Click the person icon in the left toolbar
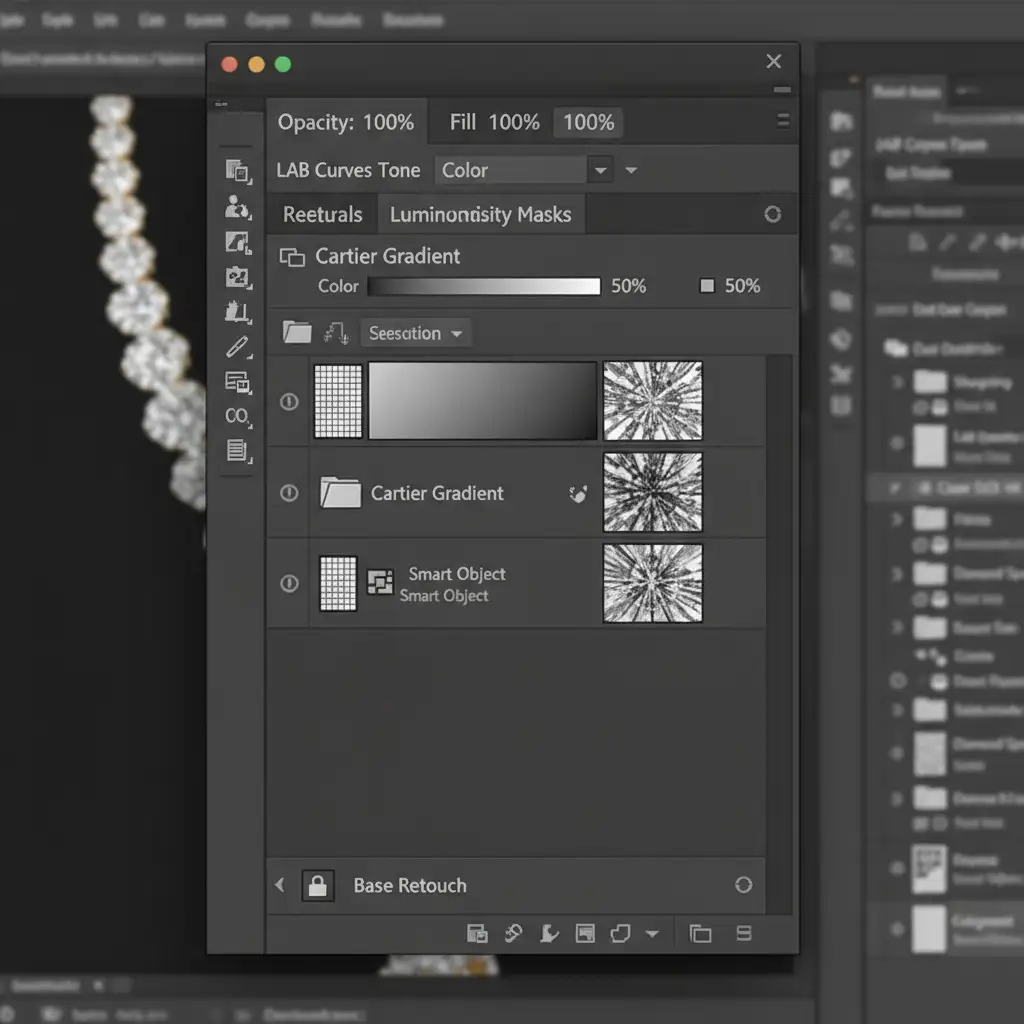Screen dimensions: 1024x1024 point(237,207)
